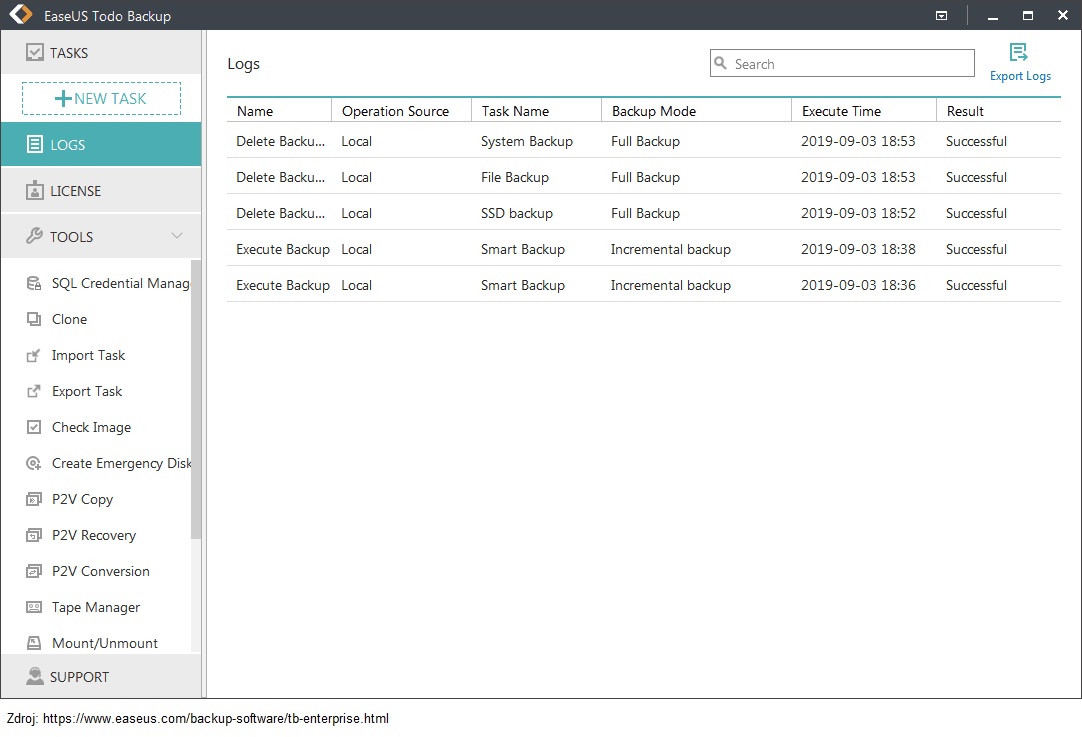Viewport: 1082px width, 737px height.
Task: Open the title bar dropdown menu
Action: click(x=941, y=16)
